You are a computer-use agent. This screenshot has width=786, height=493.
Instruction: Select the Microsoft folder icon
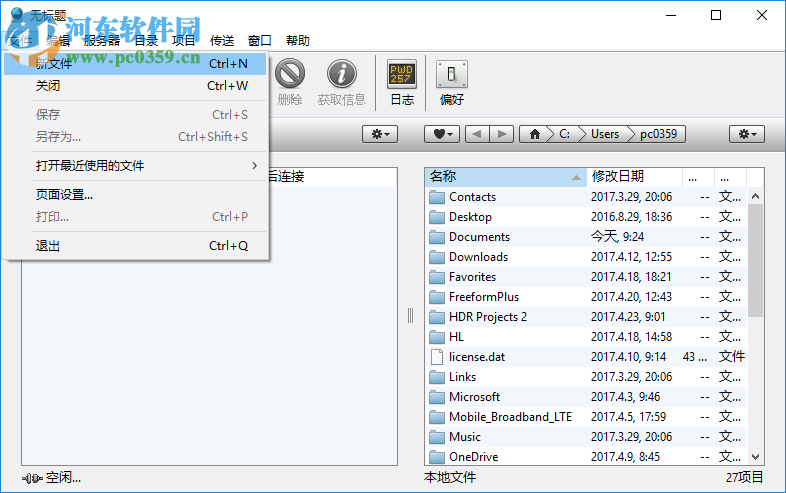click(x=437, y=397)
